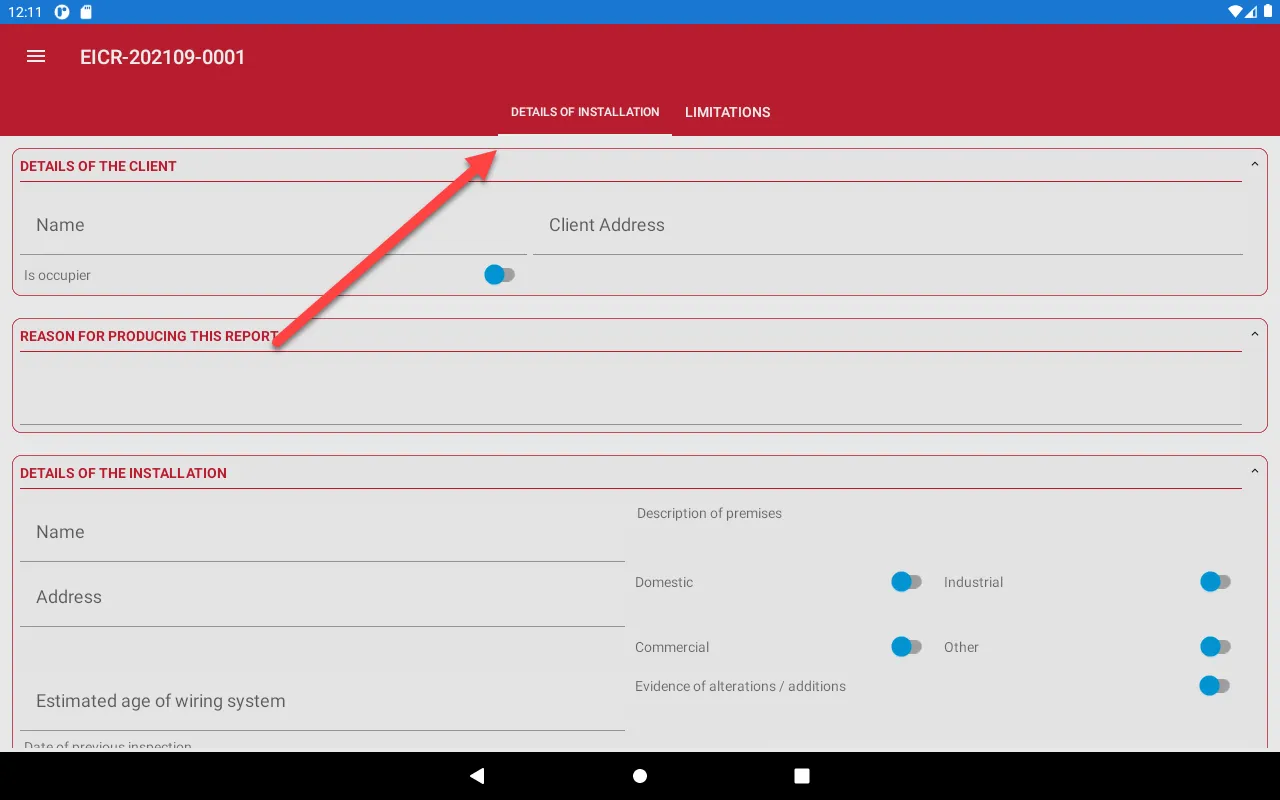Tap the EICR-202109-0001 title

[x=162, y=57]
